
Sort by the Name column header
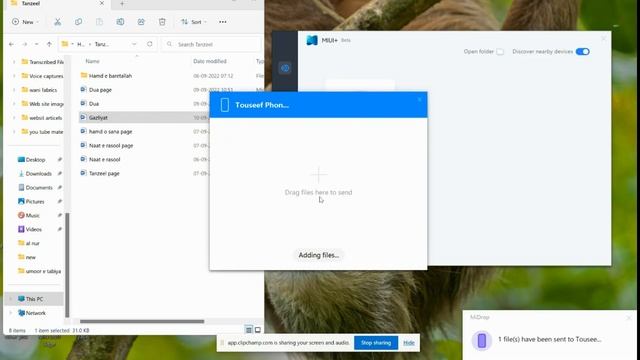[92, 61]
